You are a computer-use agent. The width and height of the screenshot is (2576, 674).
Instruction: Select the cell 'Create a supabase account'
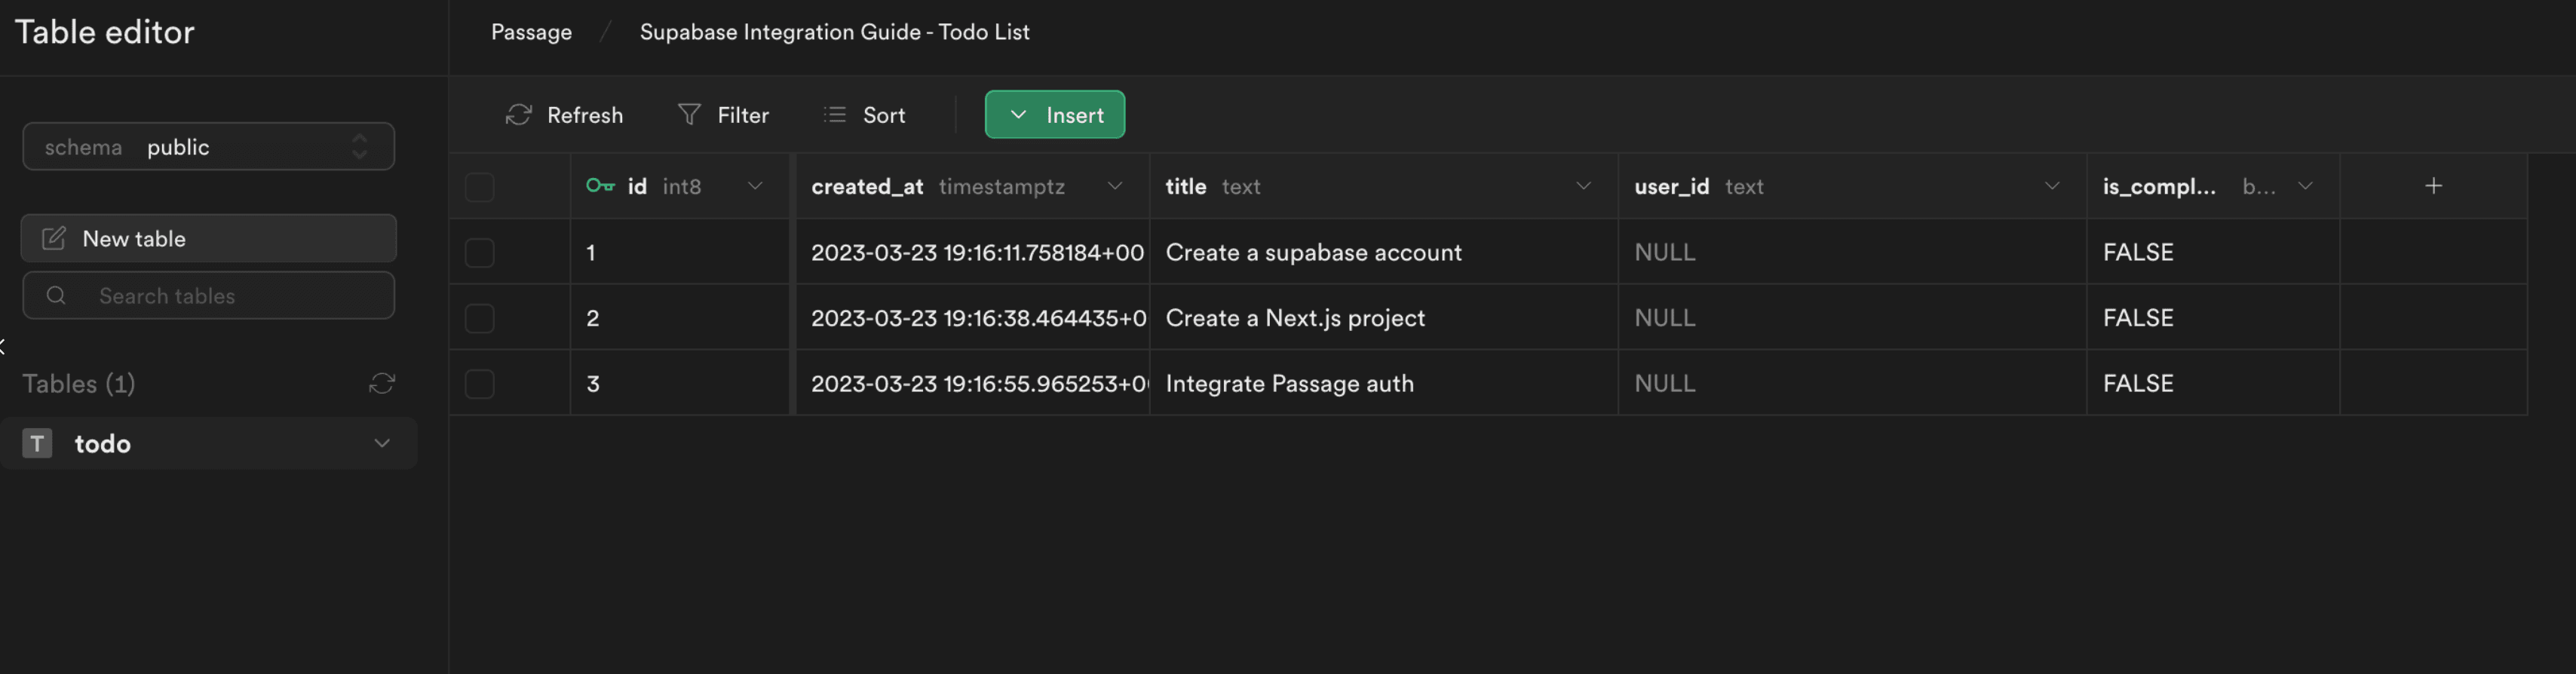click(1384, 252)
